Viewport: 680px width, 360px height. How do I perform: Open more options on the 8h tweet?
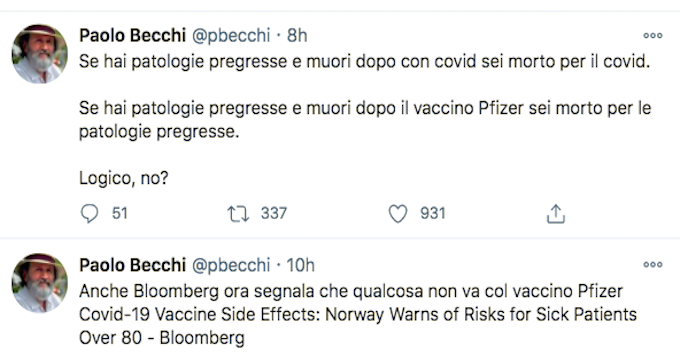click(x=653, y=36)
